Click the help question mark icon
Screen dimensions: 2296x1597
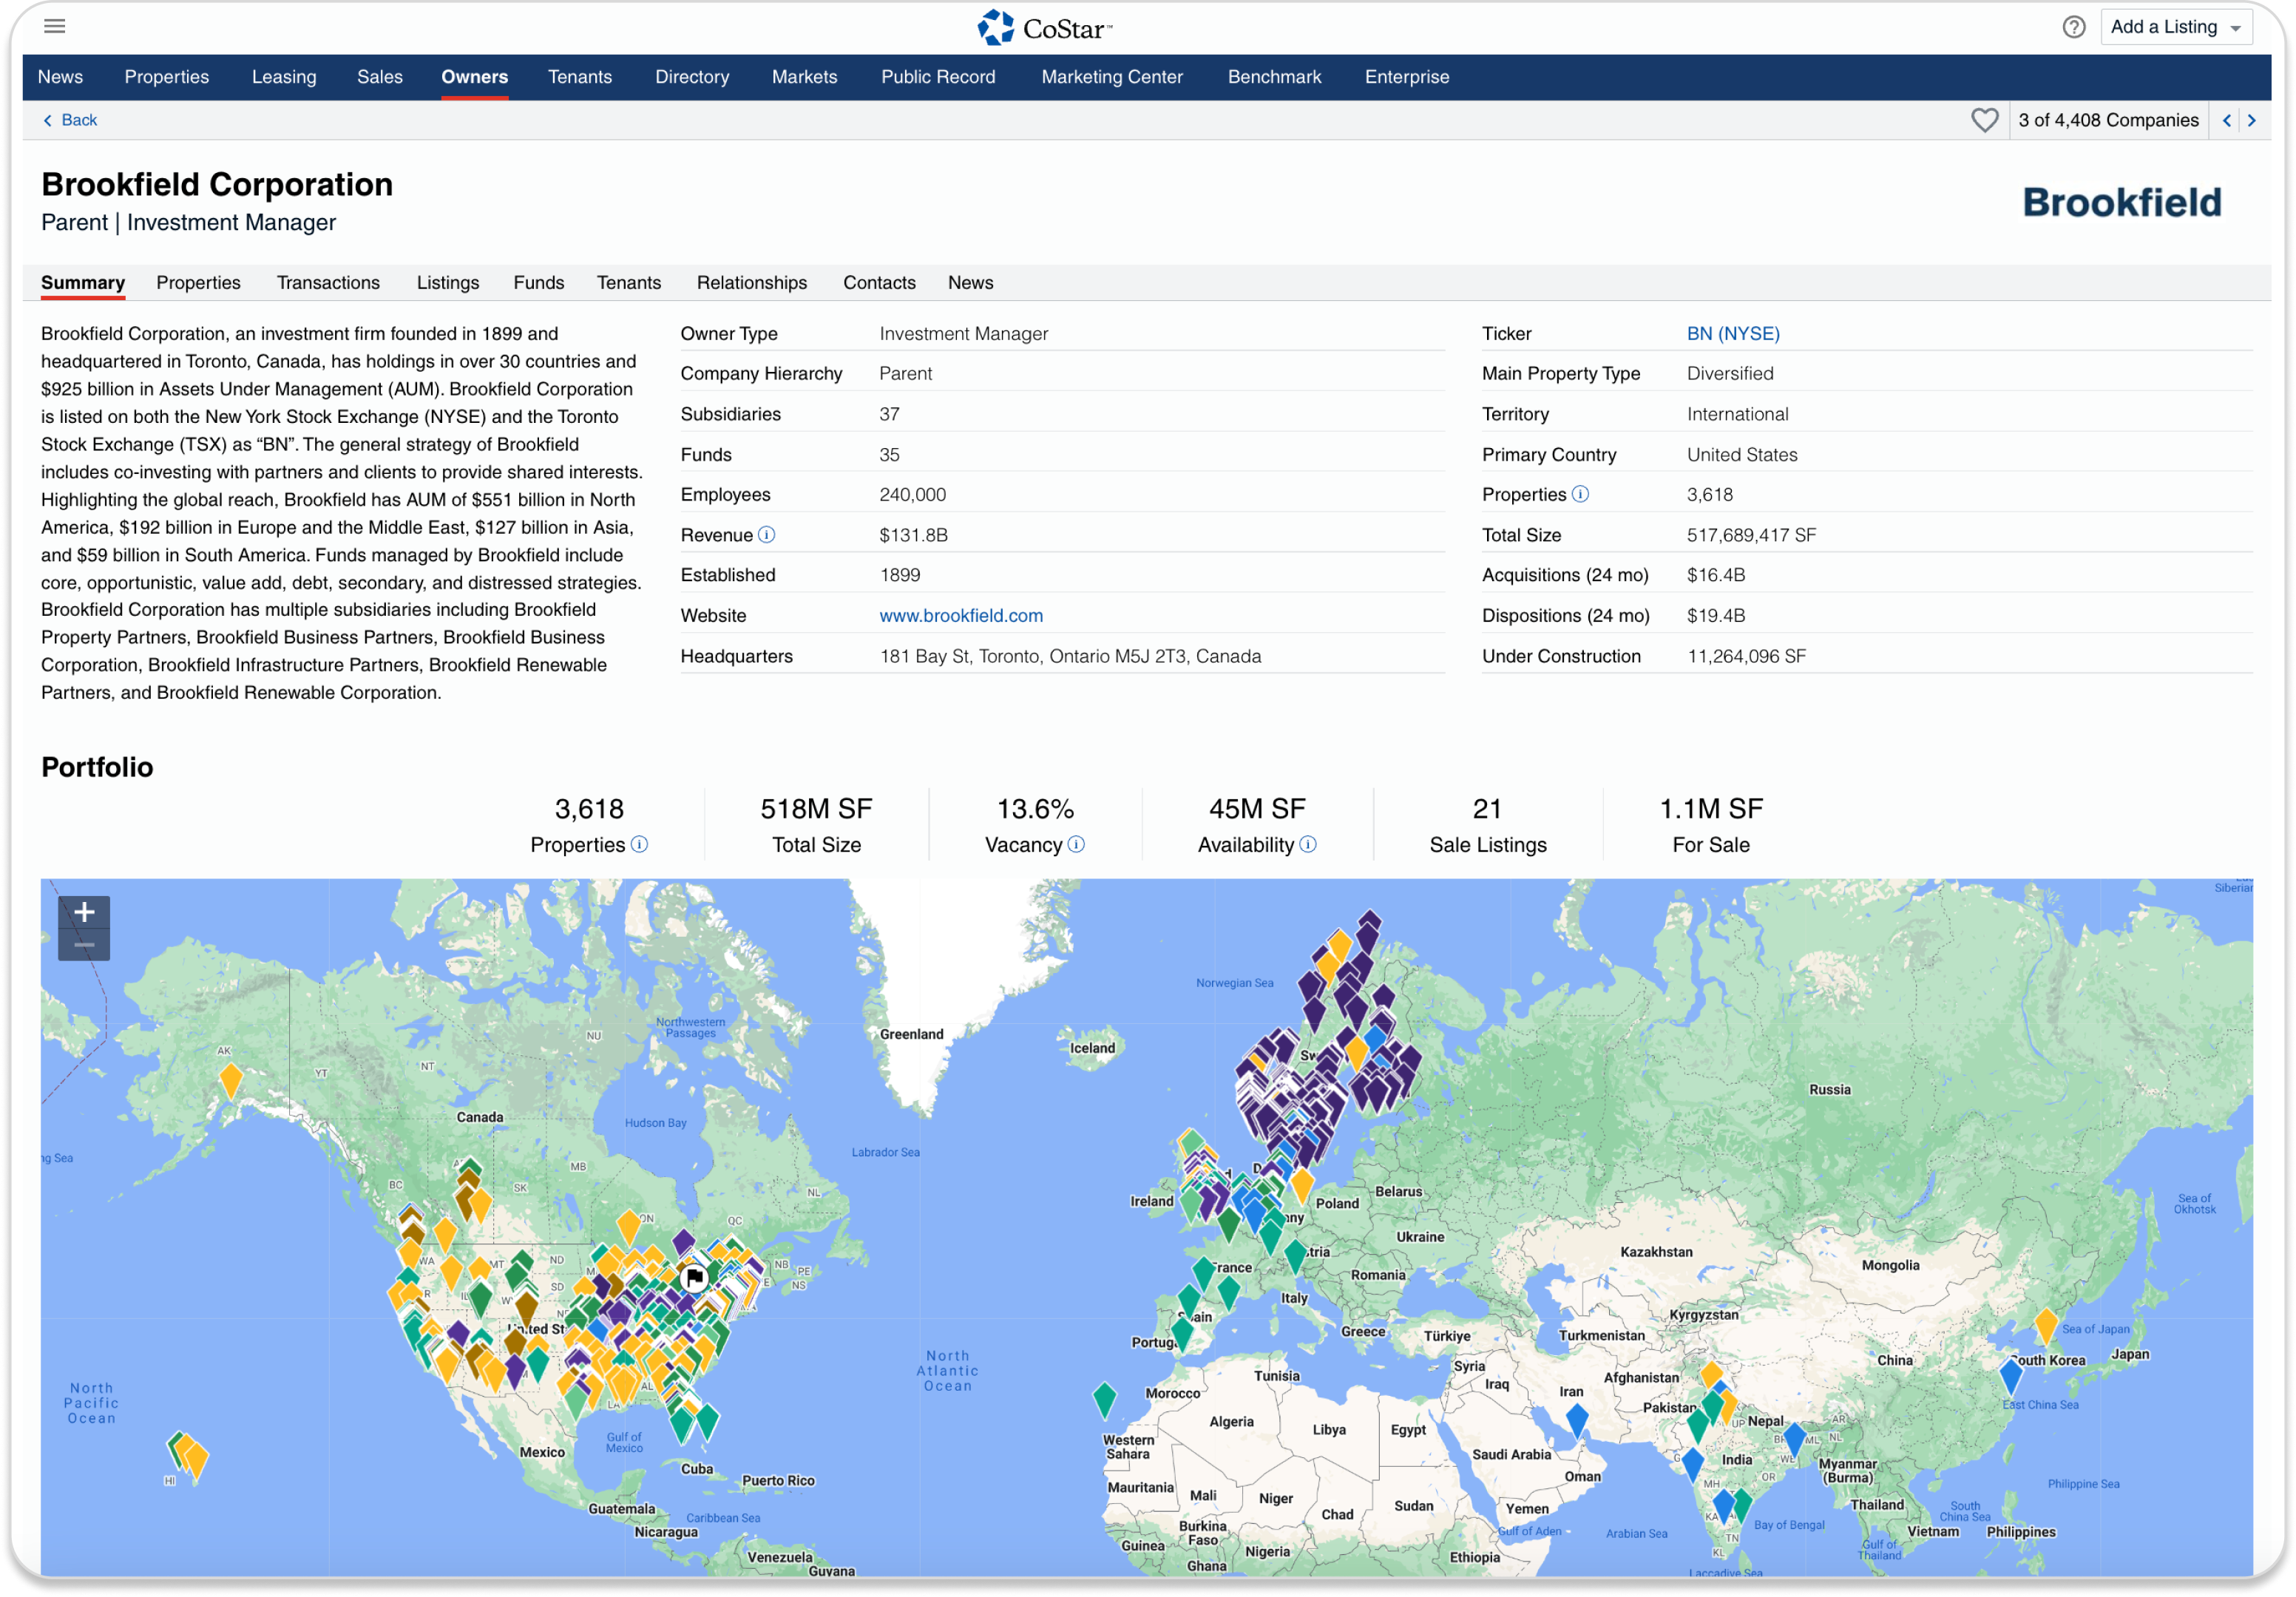pyautogui.click(x=2073, y=27)
